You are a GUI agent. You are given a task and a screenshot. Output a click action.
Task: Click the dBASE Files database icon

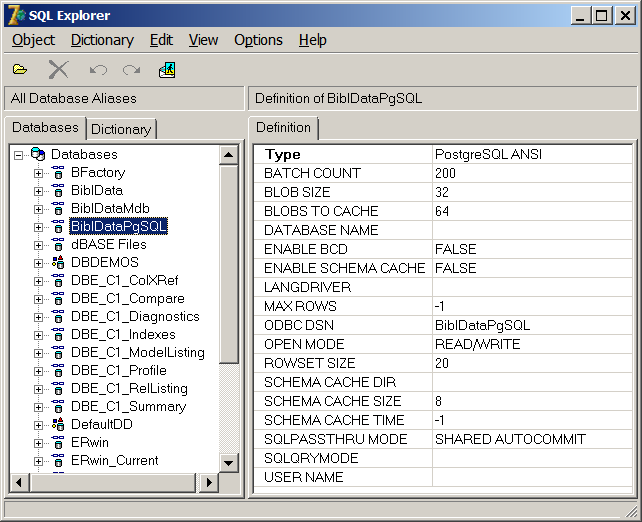[58, 244]
